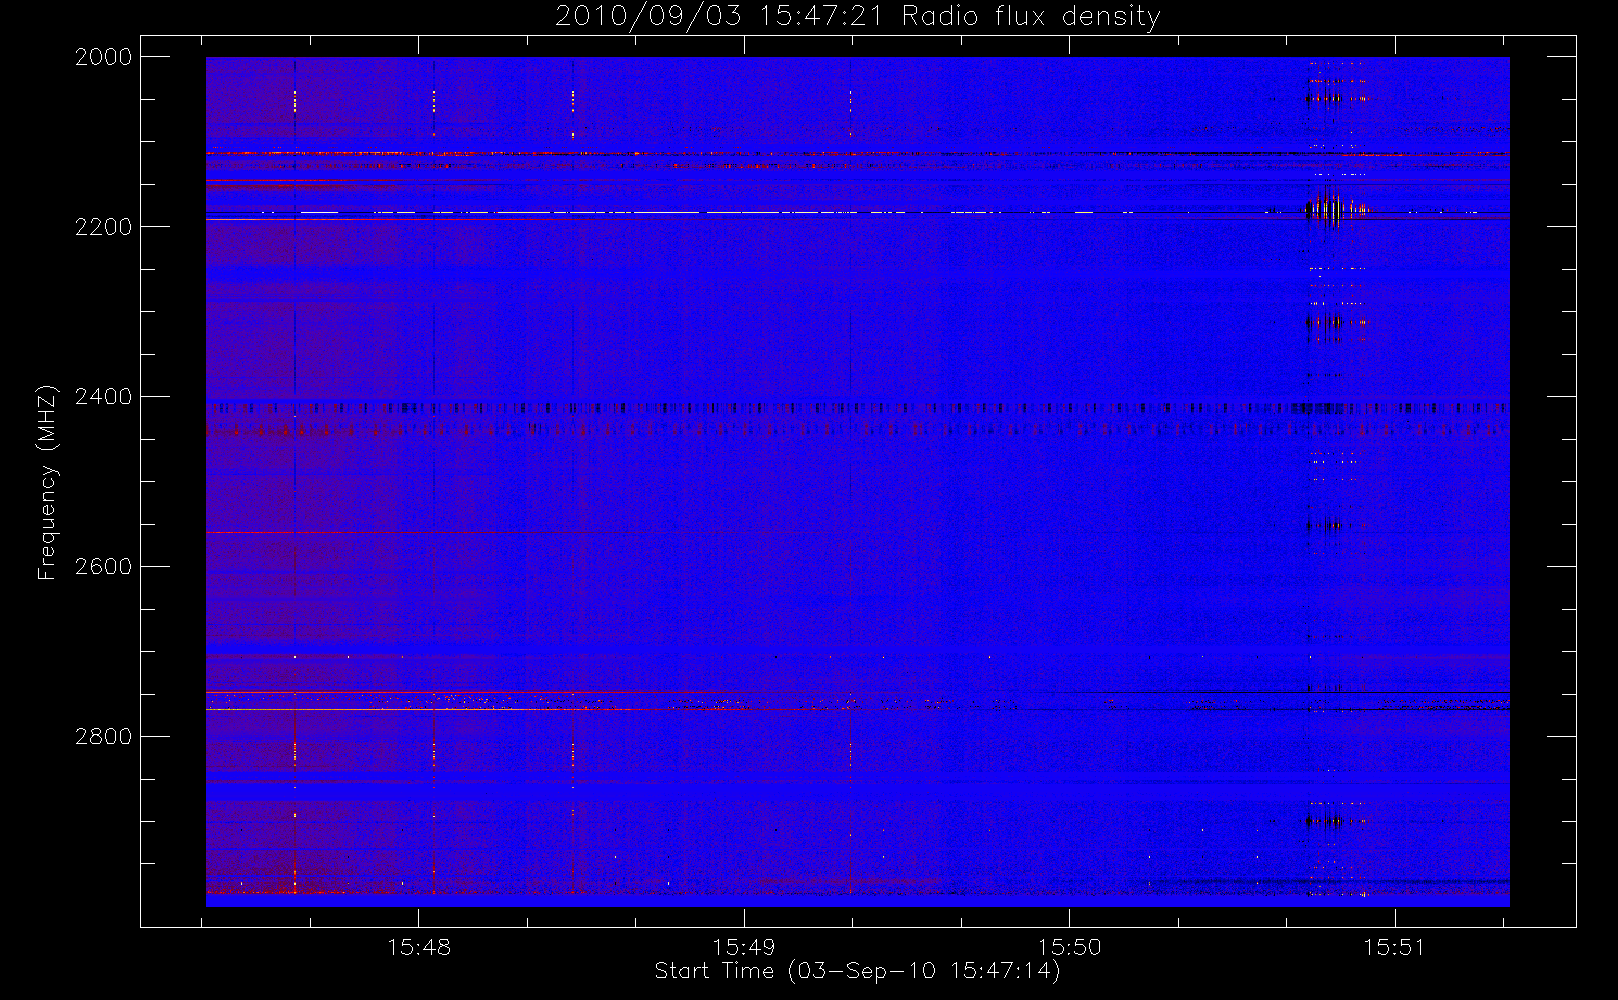
Task: Select the 15:51 time tick label
Action: click(x=1394, y=947)
